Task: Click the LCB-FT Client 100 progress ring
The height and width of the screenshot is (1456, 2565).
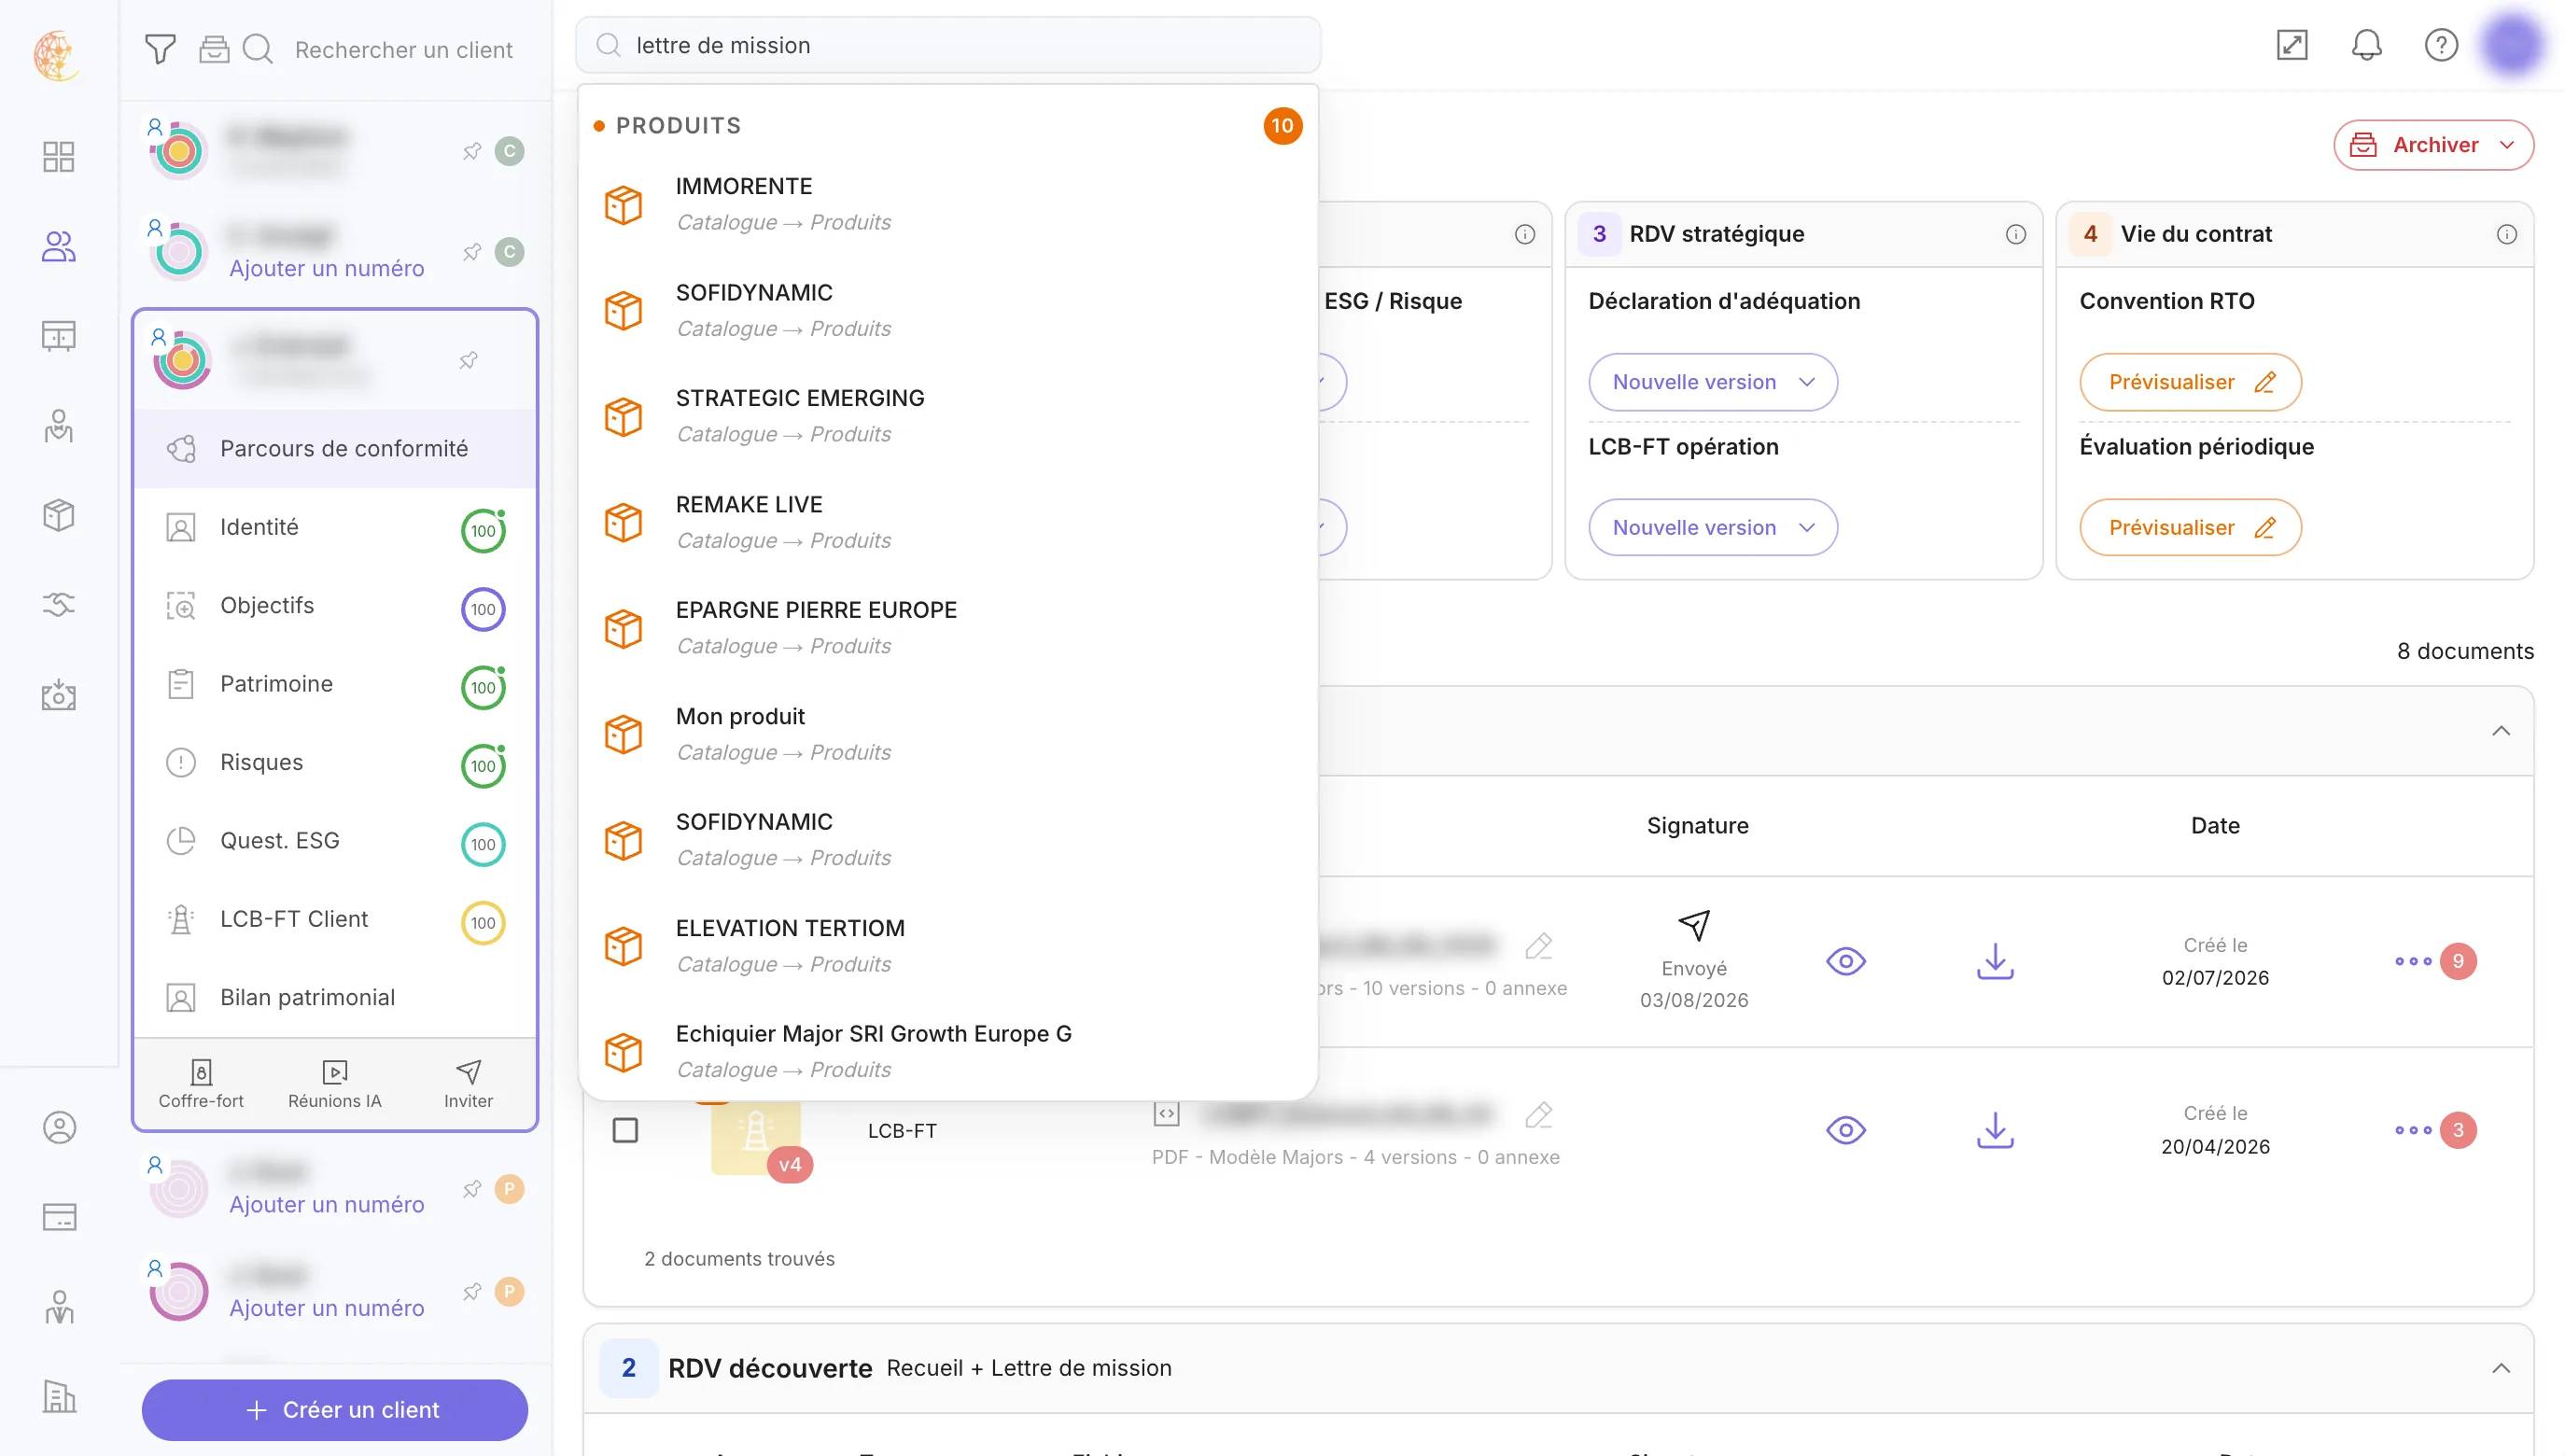Action: pos(483,923)
